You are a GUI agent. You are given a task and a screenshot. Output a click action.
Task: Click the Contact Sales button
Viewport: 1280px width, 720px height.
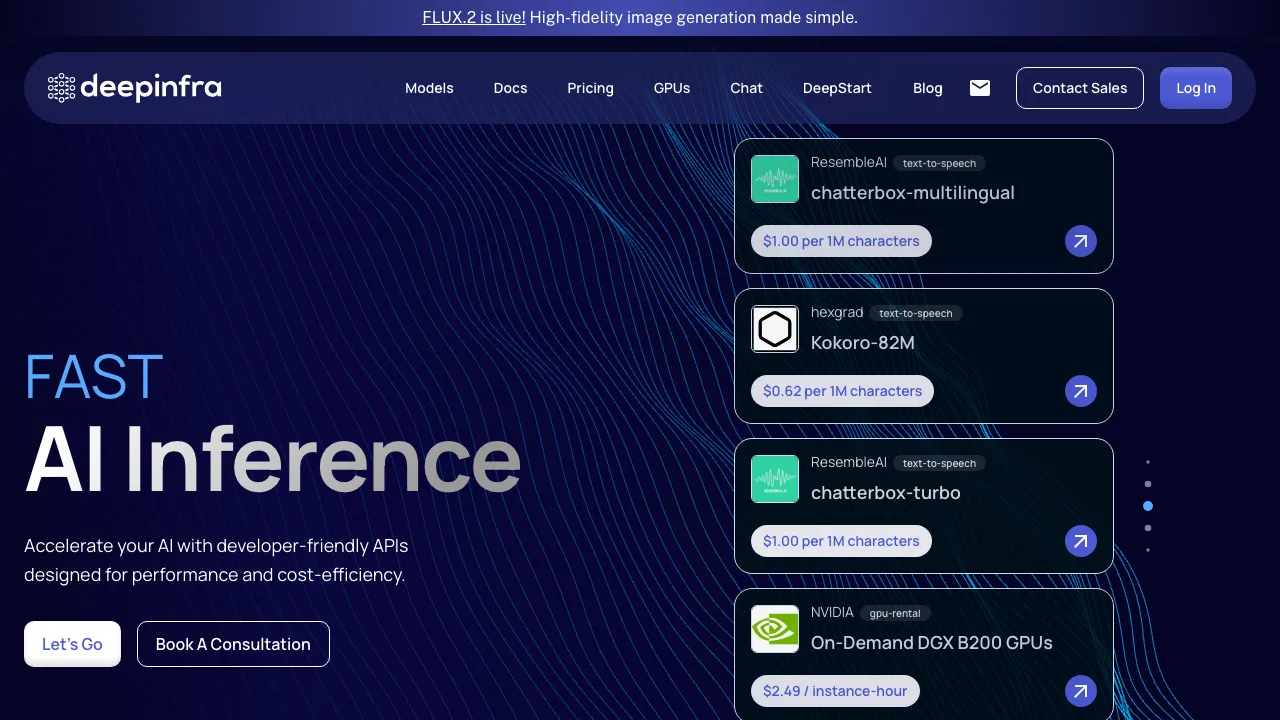(x=1080, y=88)
